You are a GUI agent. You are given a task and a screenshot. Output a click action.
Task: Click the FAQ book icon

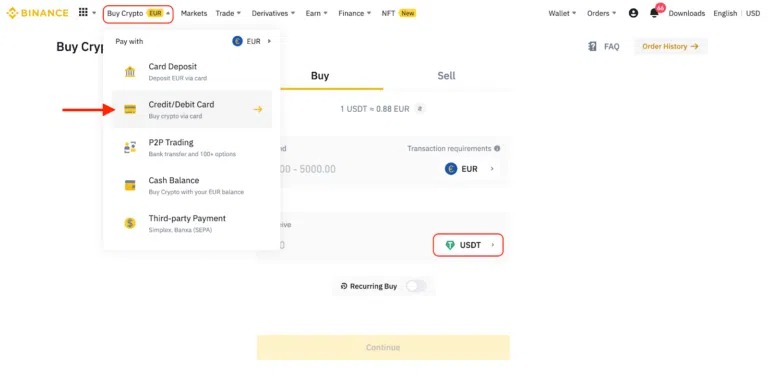click(x=592, y=46)
